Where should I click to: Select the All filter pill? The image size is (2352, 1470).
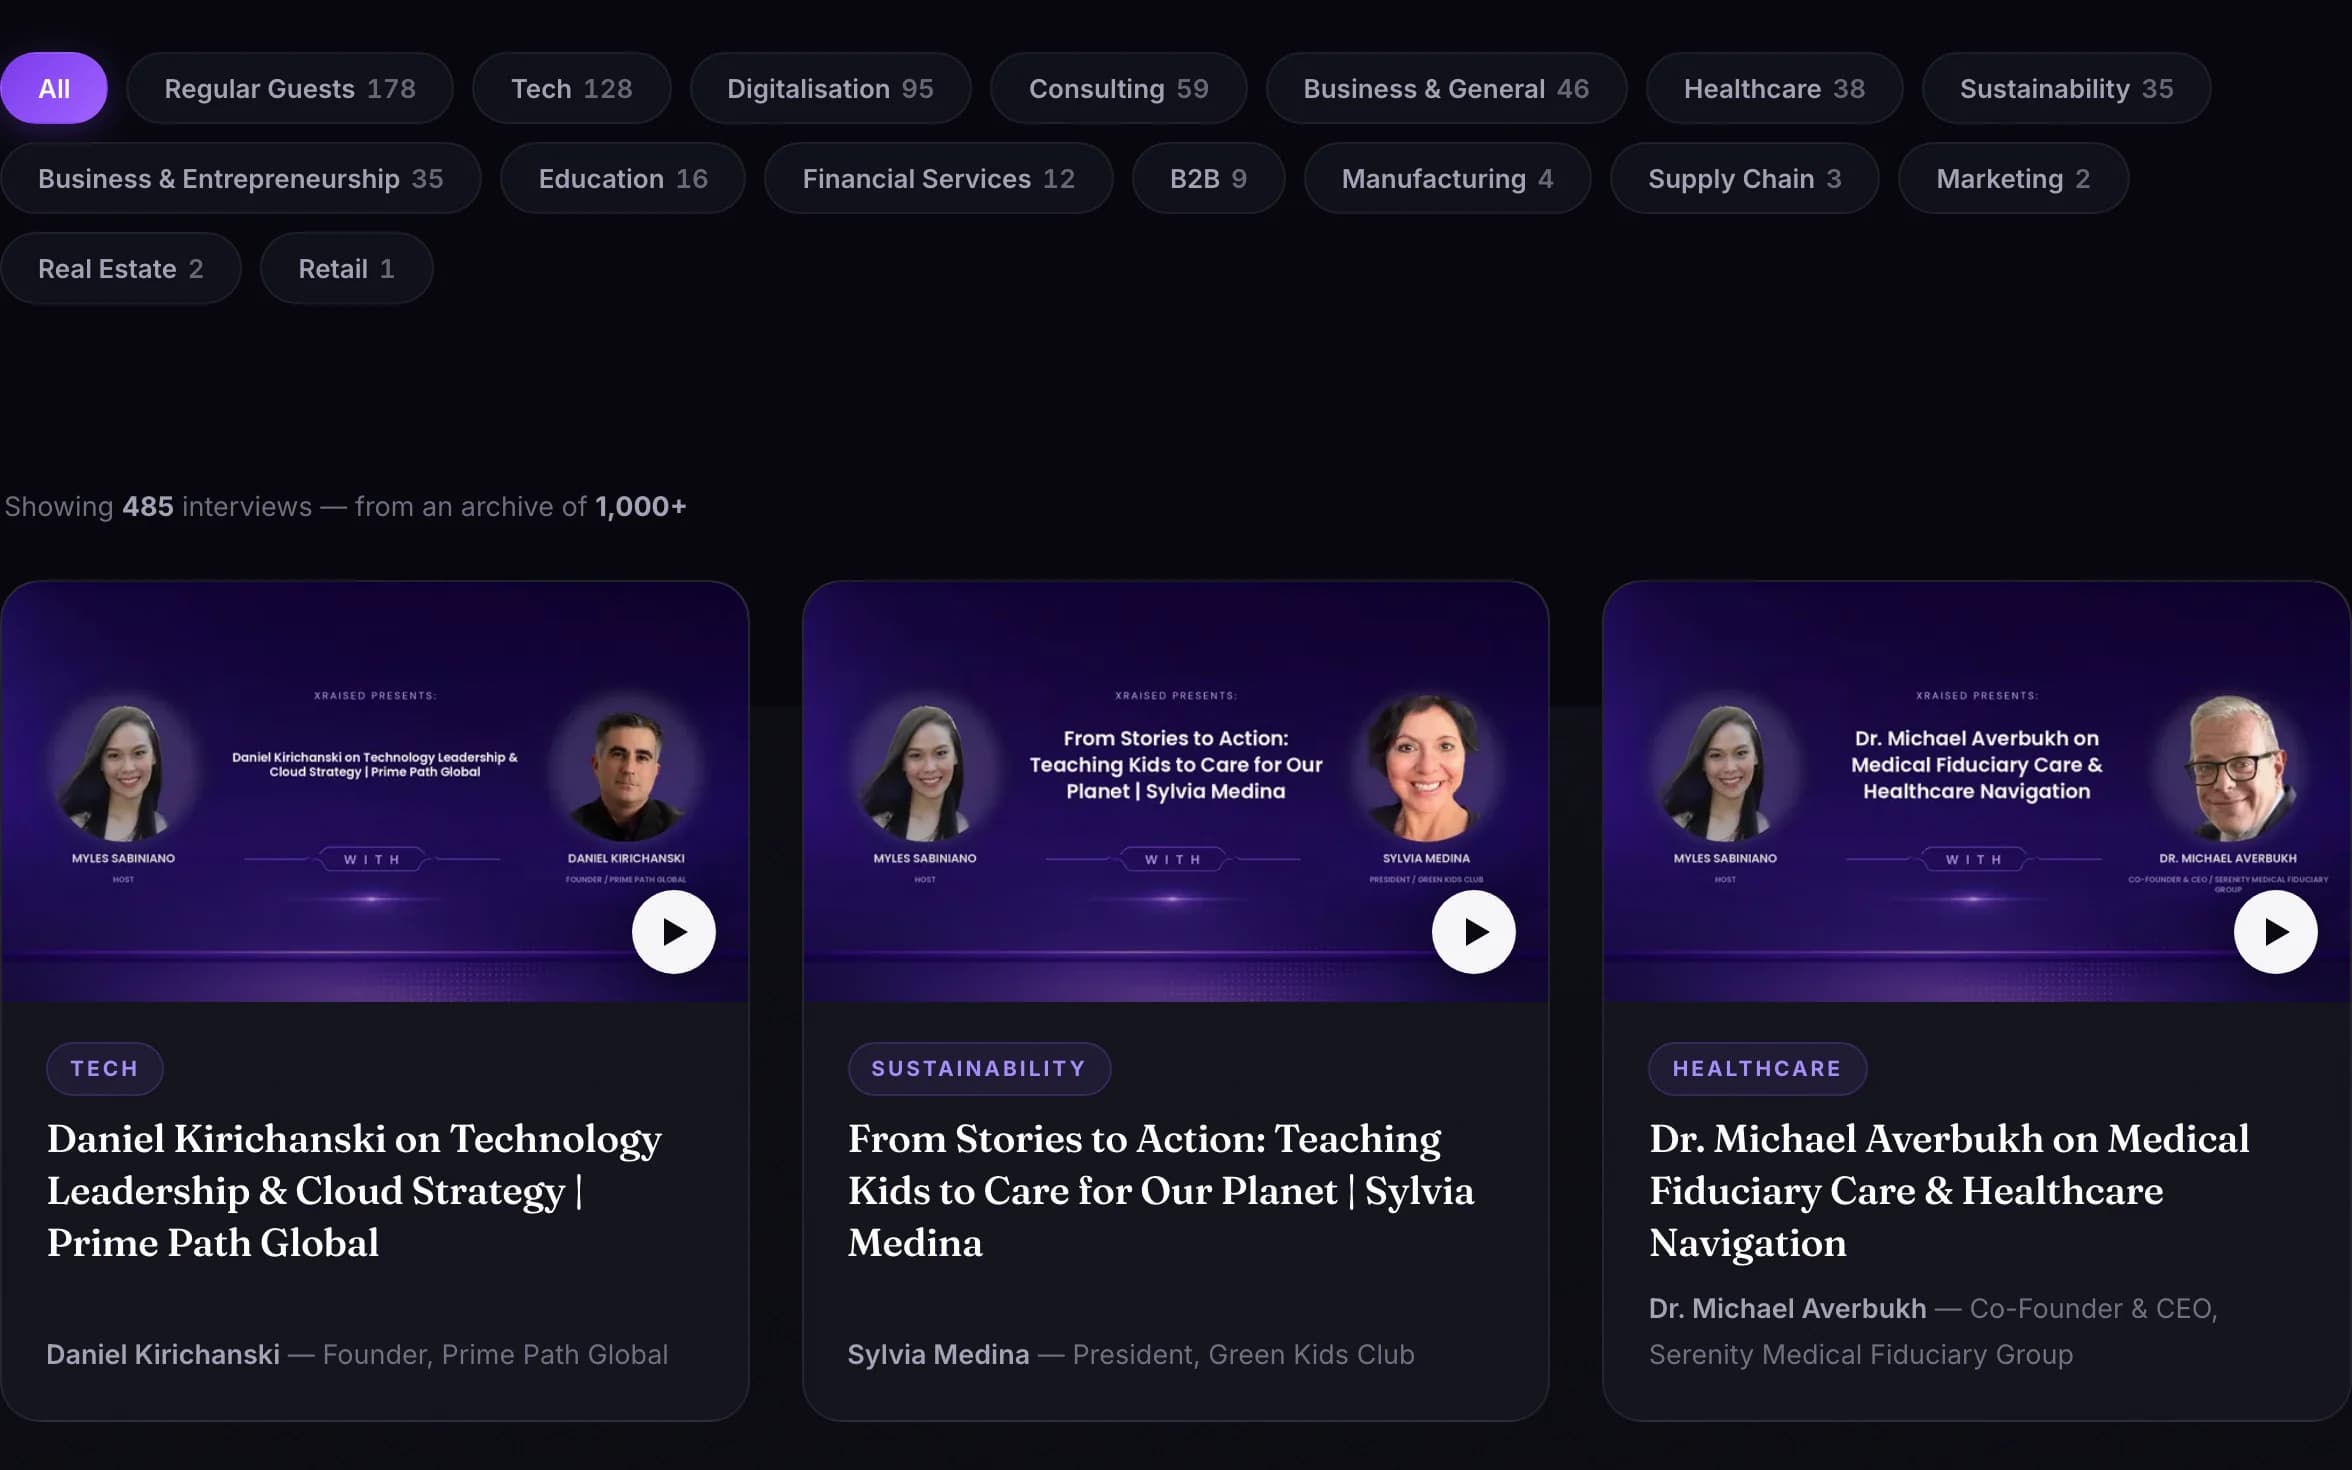coord(54,89)
